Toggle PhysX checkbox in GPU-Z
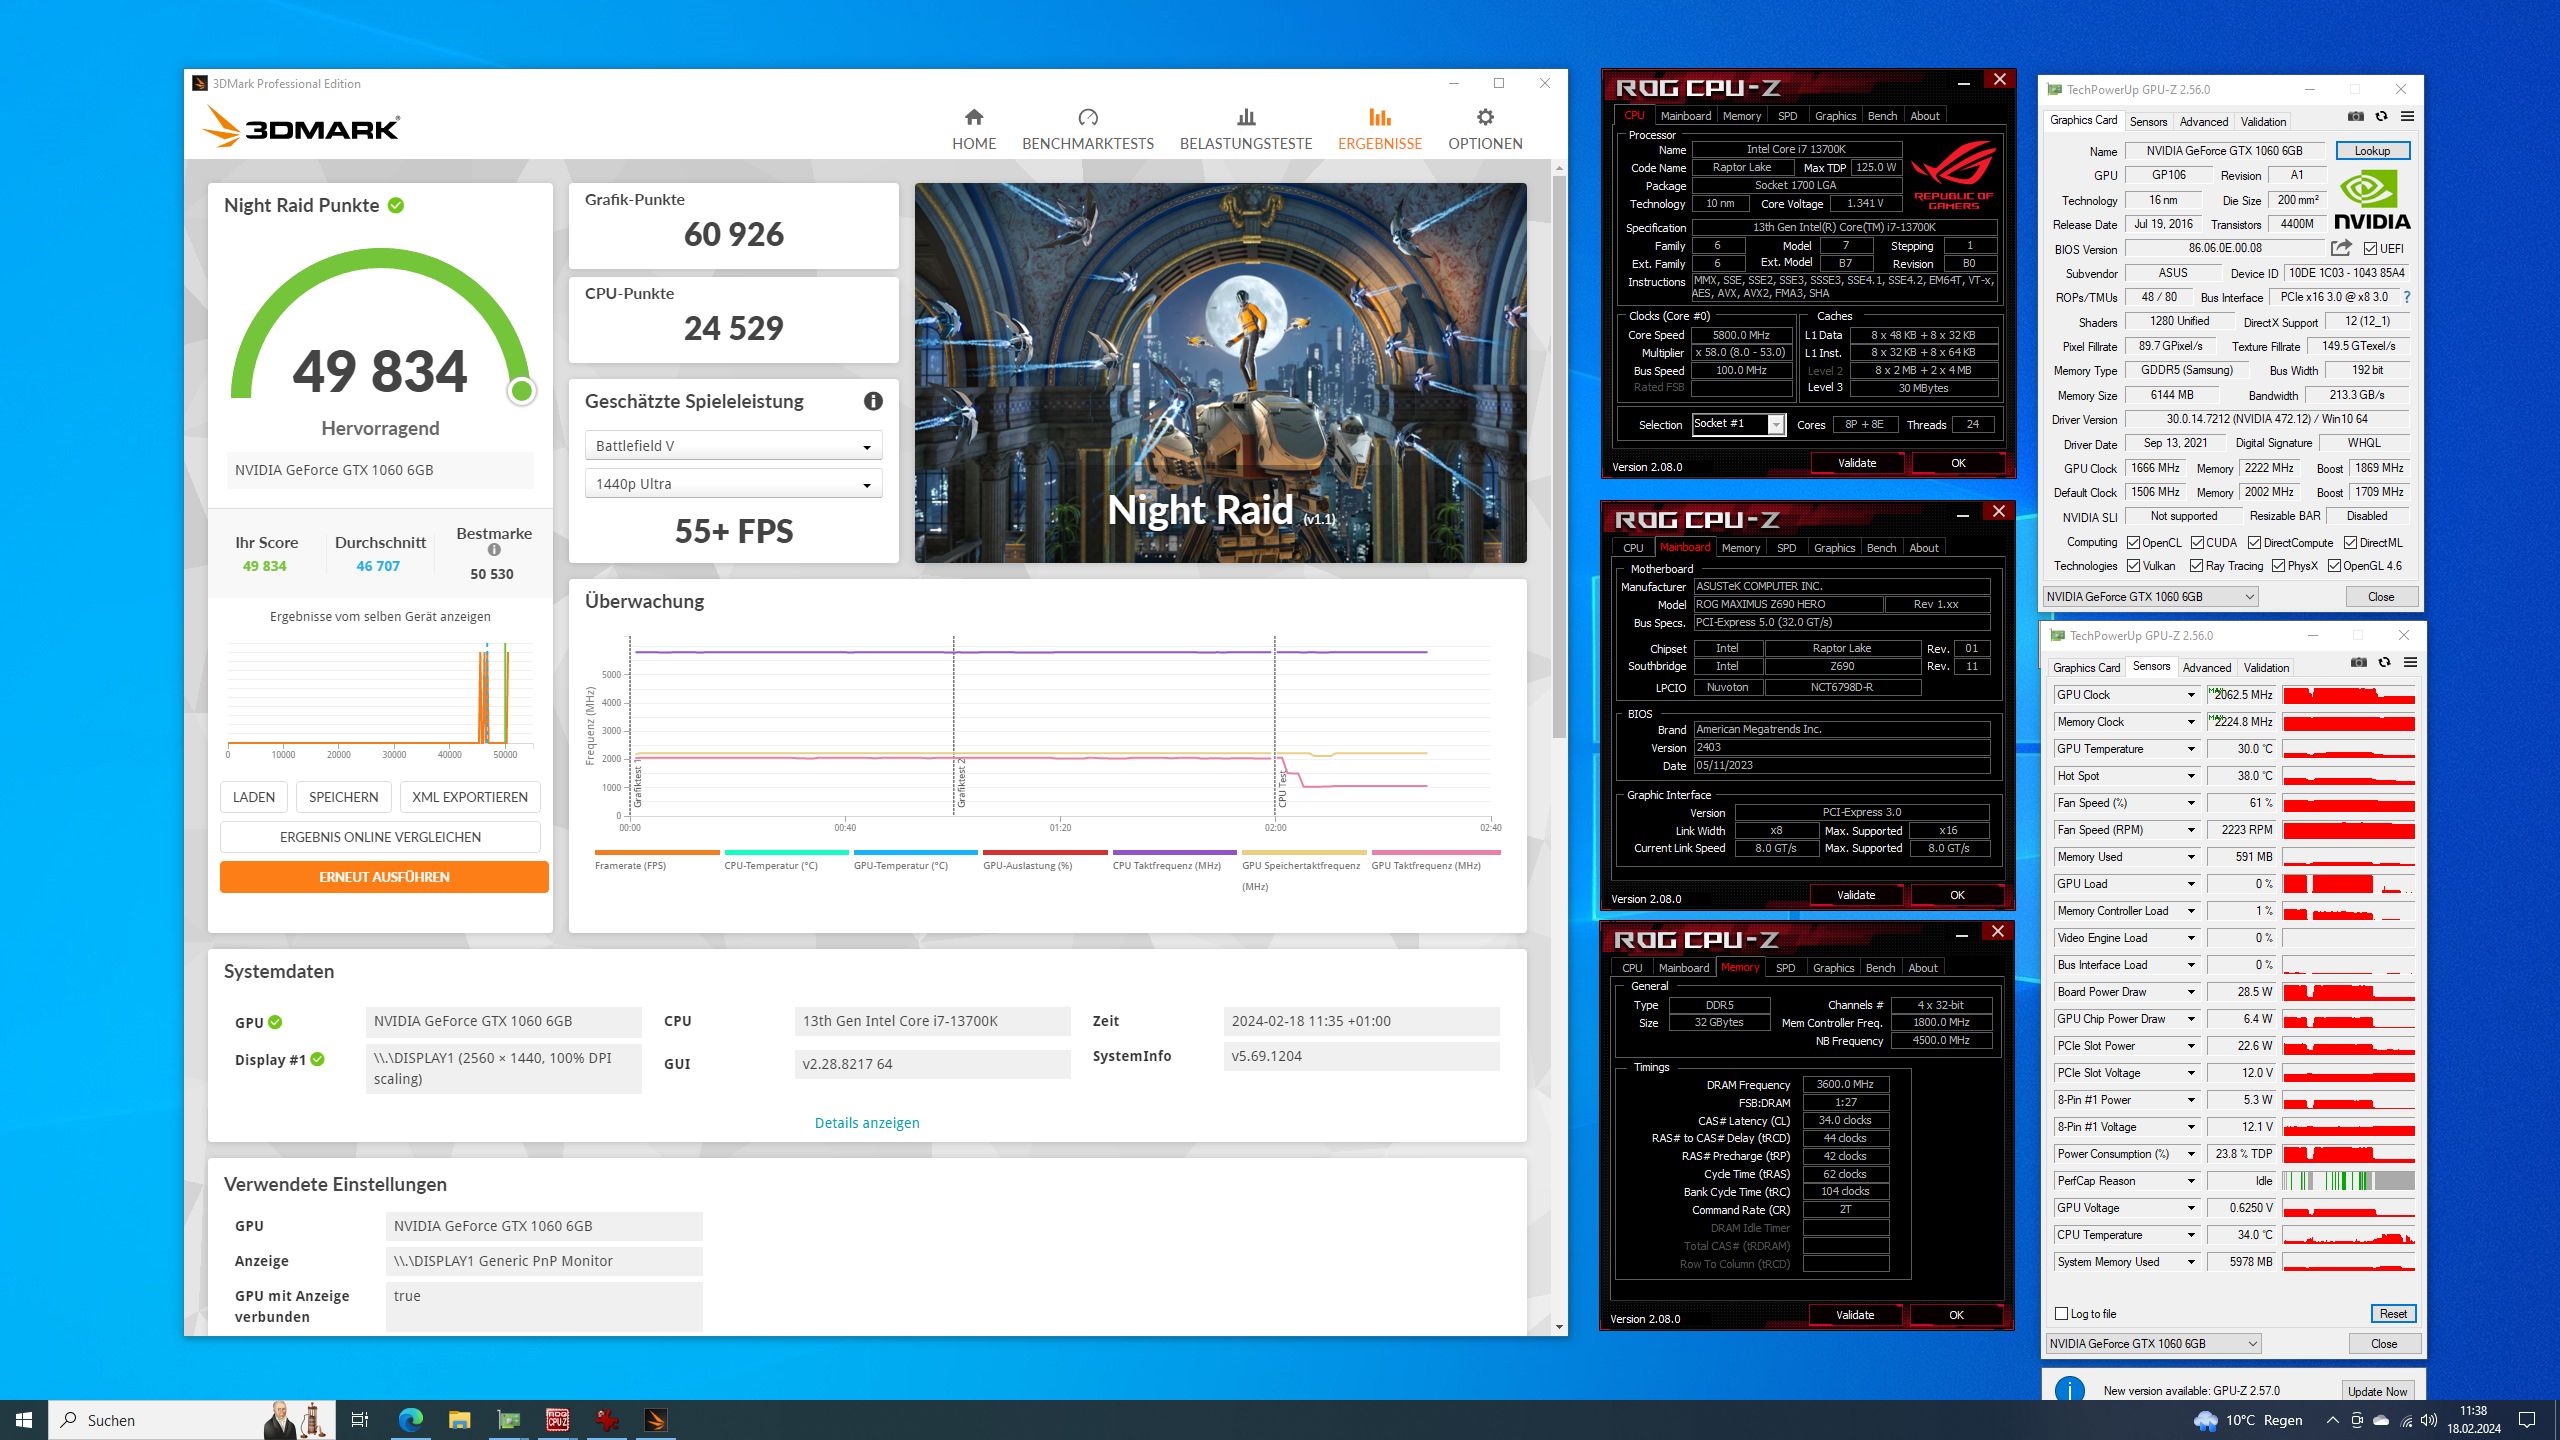The width and height of the screenshot is (2560, 1440). (x=2278, y=566)
